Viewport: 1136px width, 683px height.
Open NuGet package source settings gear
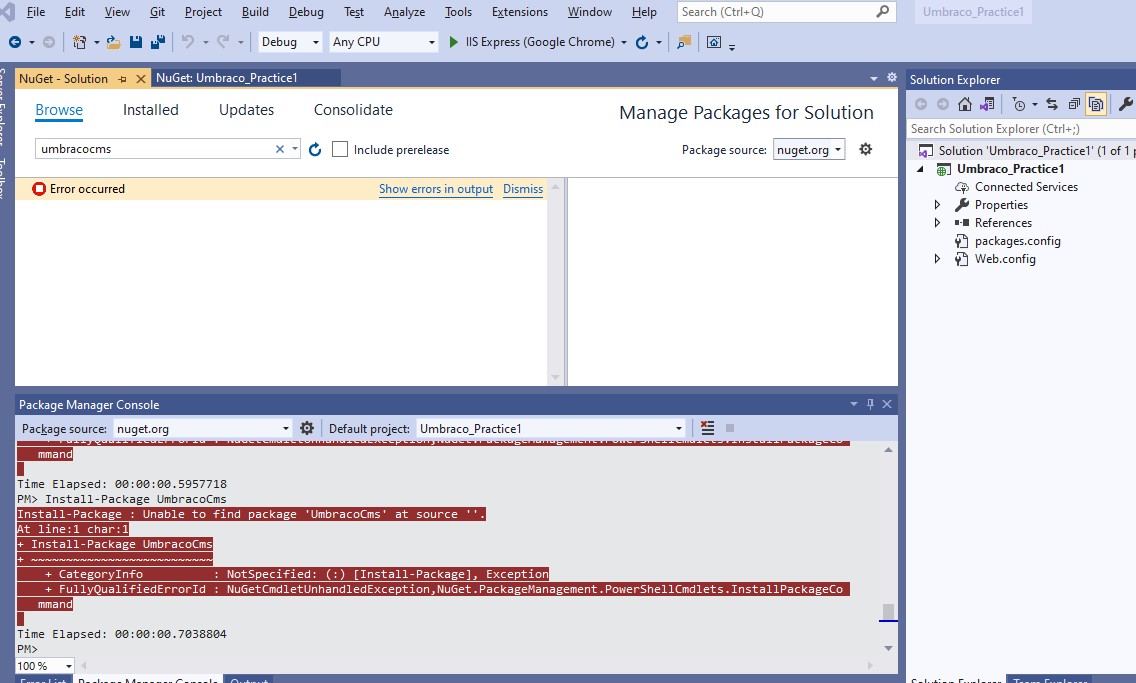866,149
